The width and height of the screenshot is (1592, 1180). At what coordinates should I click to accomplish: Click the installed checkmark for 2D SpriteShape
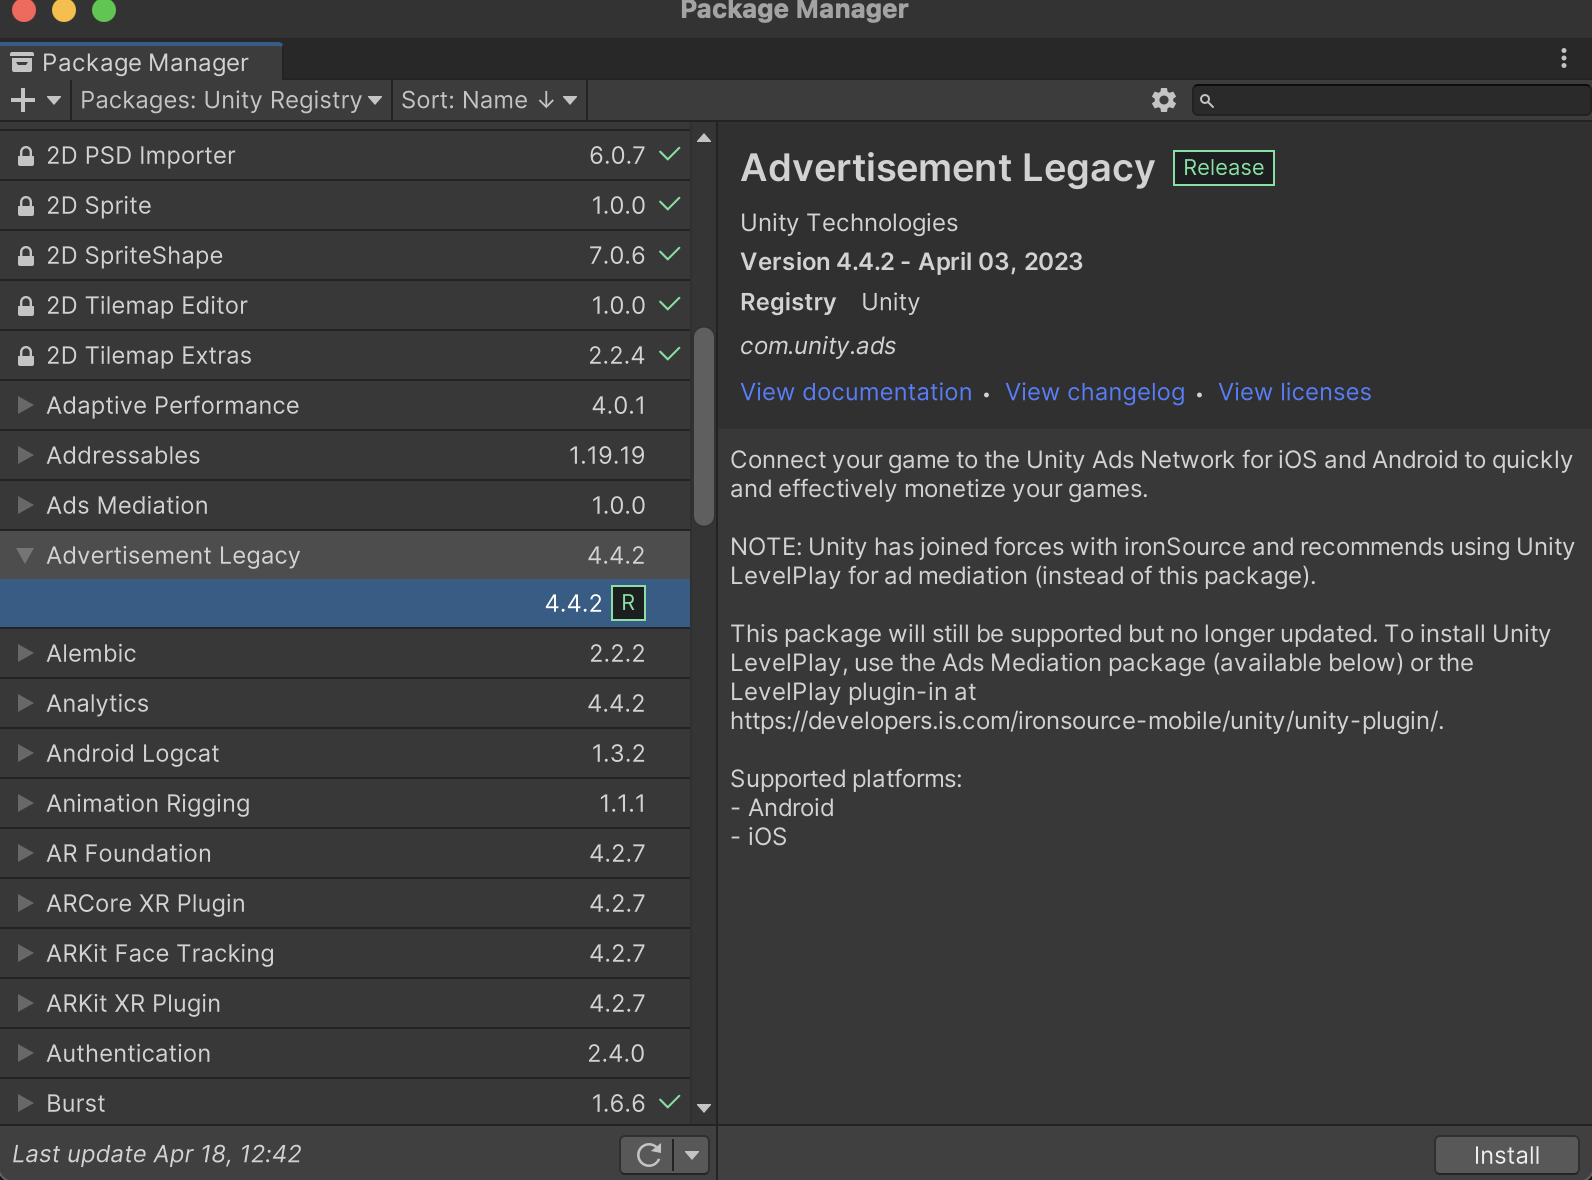670,255
